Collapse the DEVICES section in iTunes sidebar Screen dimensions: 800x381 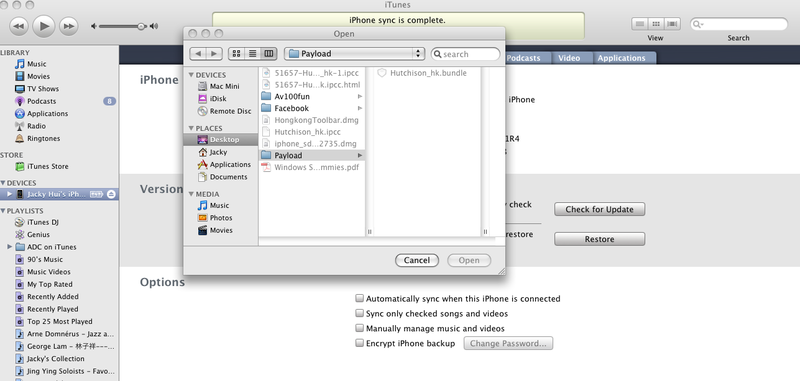click(x=3, y=183)
